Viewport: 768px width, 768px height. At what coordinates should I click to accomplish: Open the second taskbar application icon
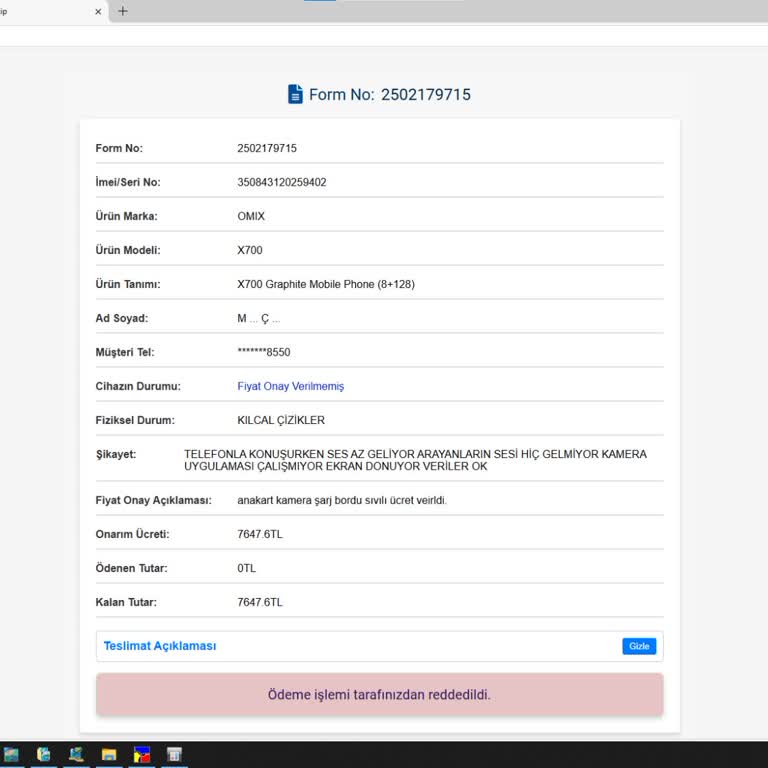click(x=44, y=754)
